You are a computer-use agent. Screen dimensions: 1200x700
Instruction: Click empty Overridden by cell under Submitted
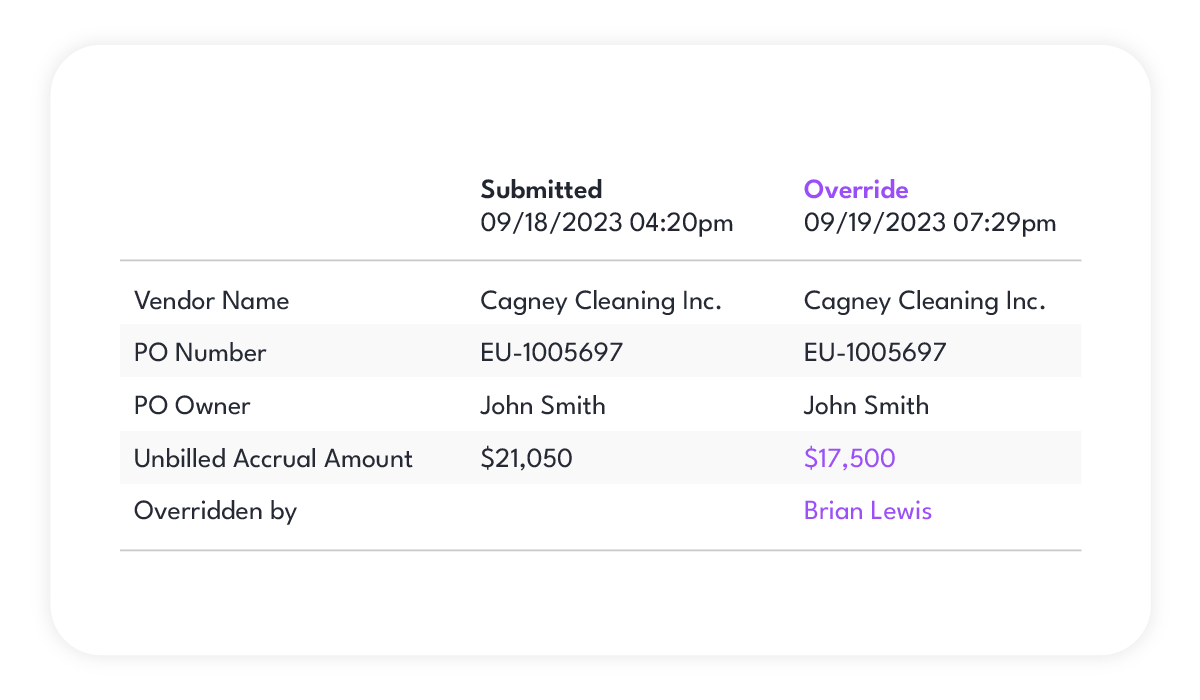pos(600,511)
